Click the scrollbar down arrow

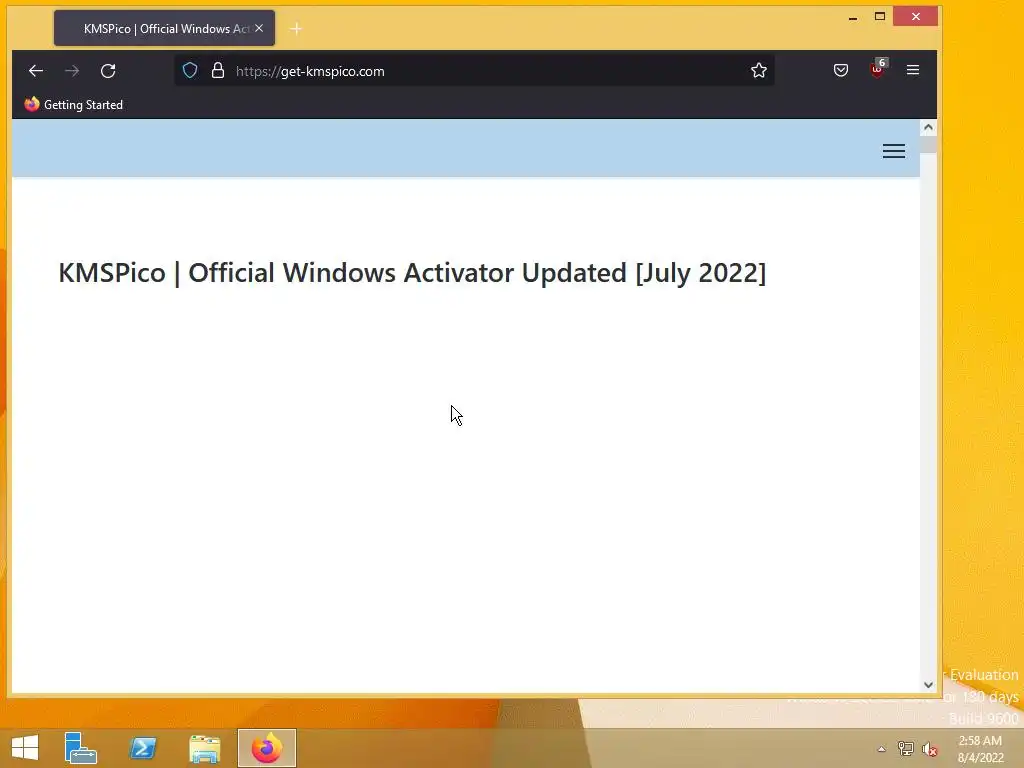click(928, 685)
